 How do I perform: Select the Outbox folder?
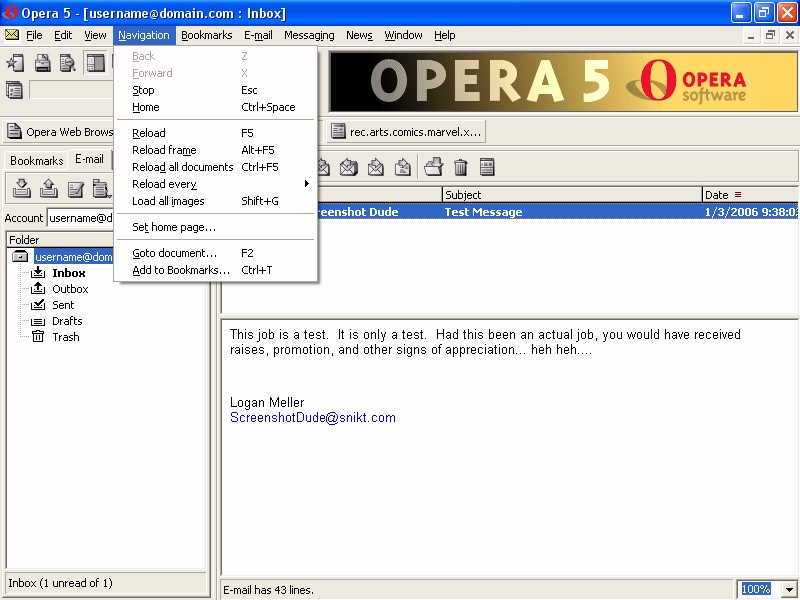click(x=70, y=289)
